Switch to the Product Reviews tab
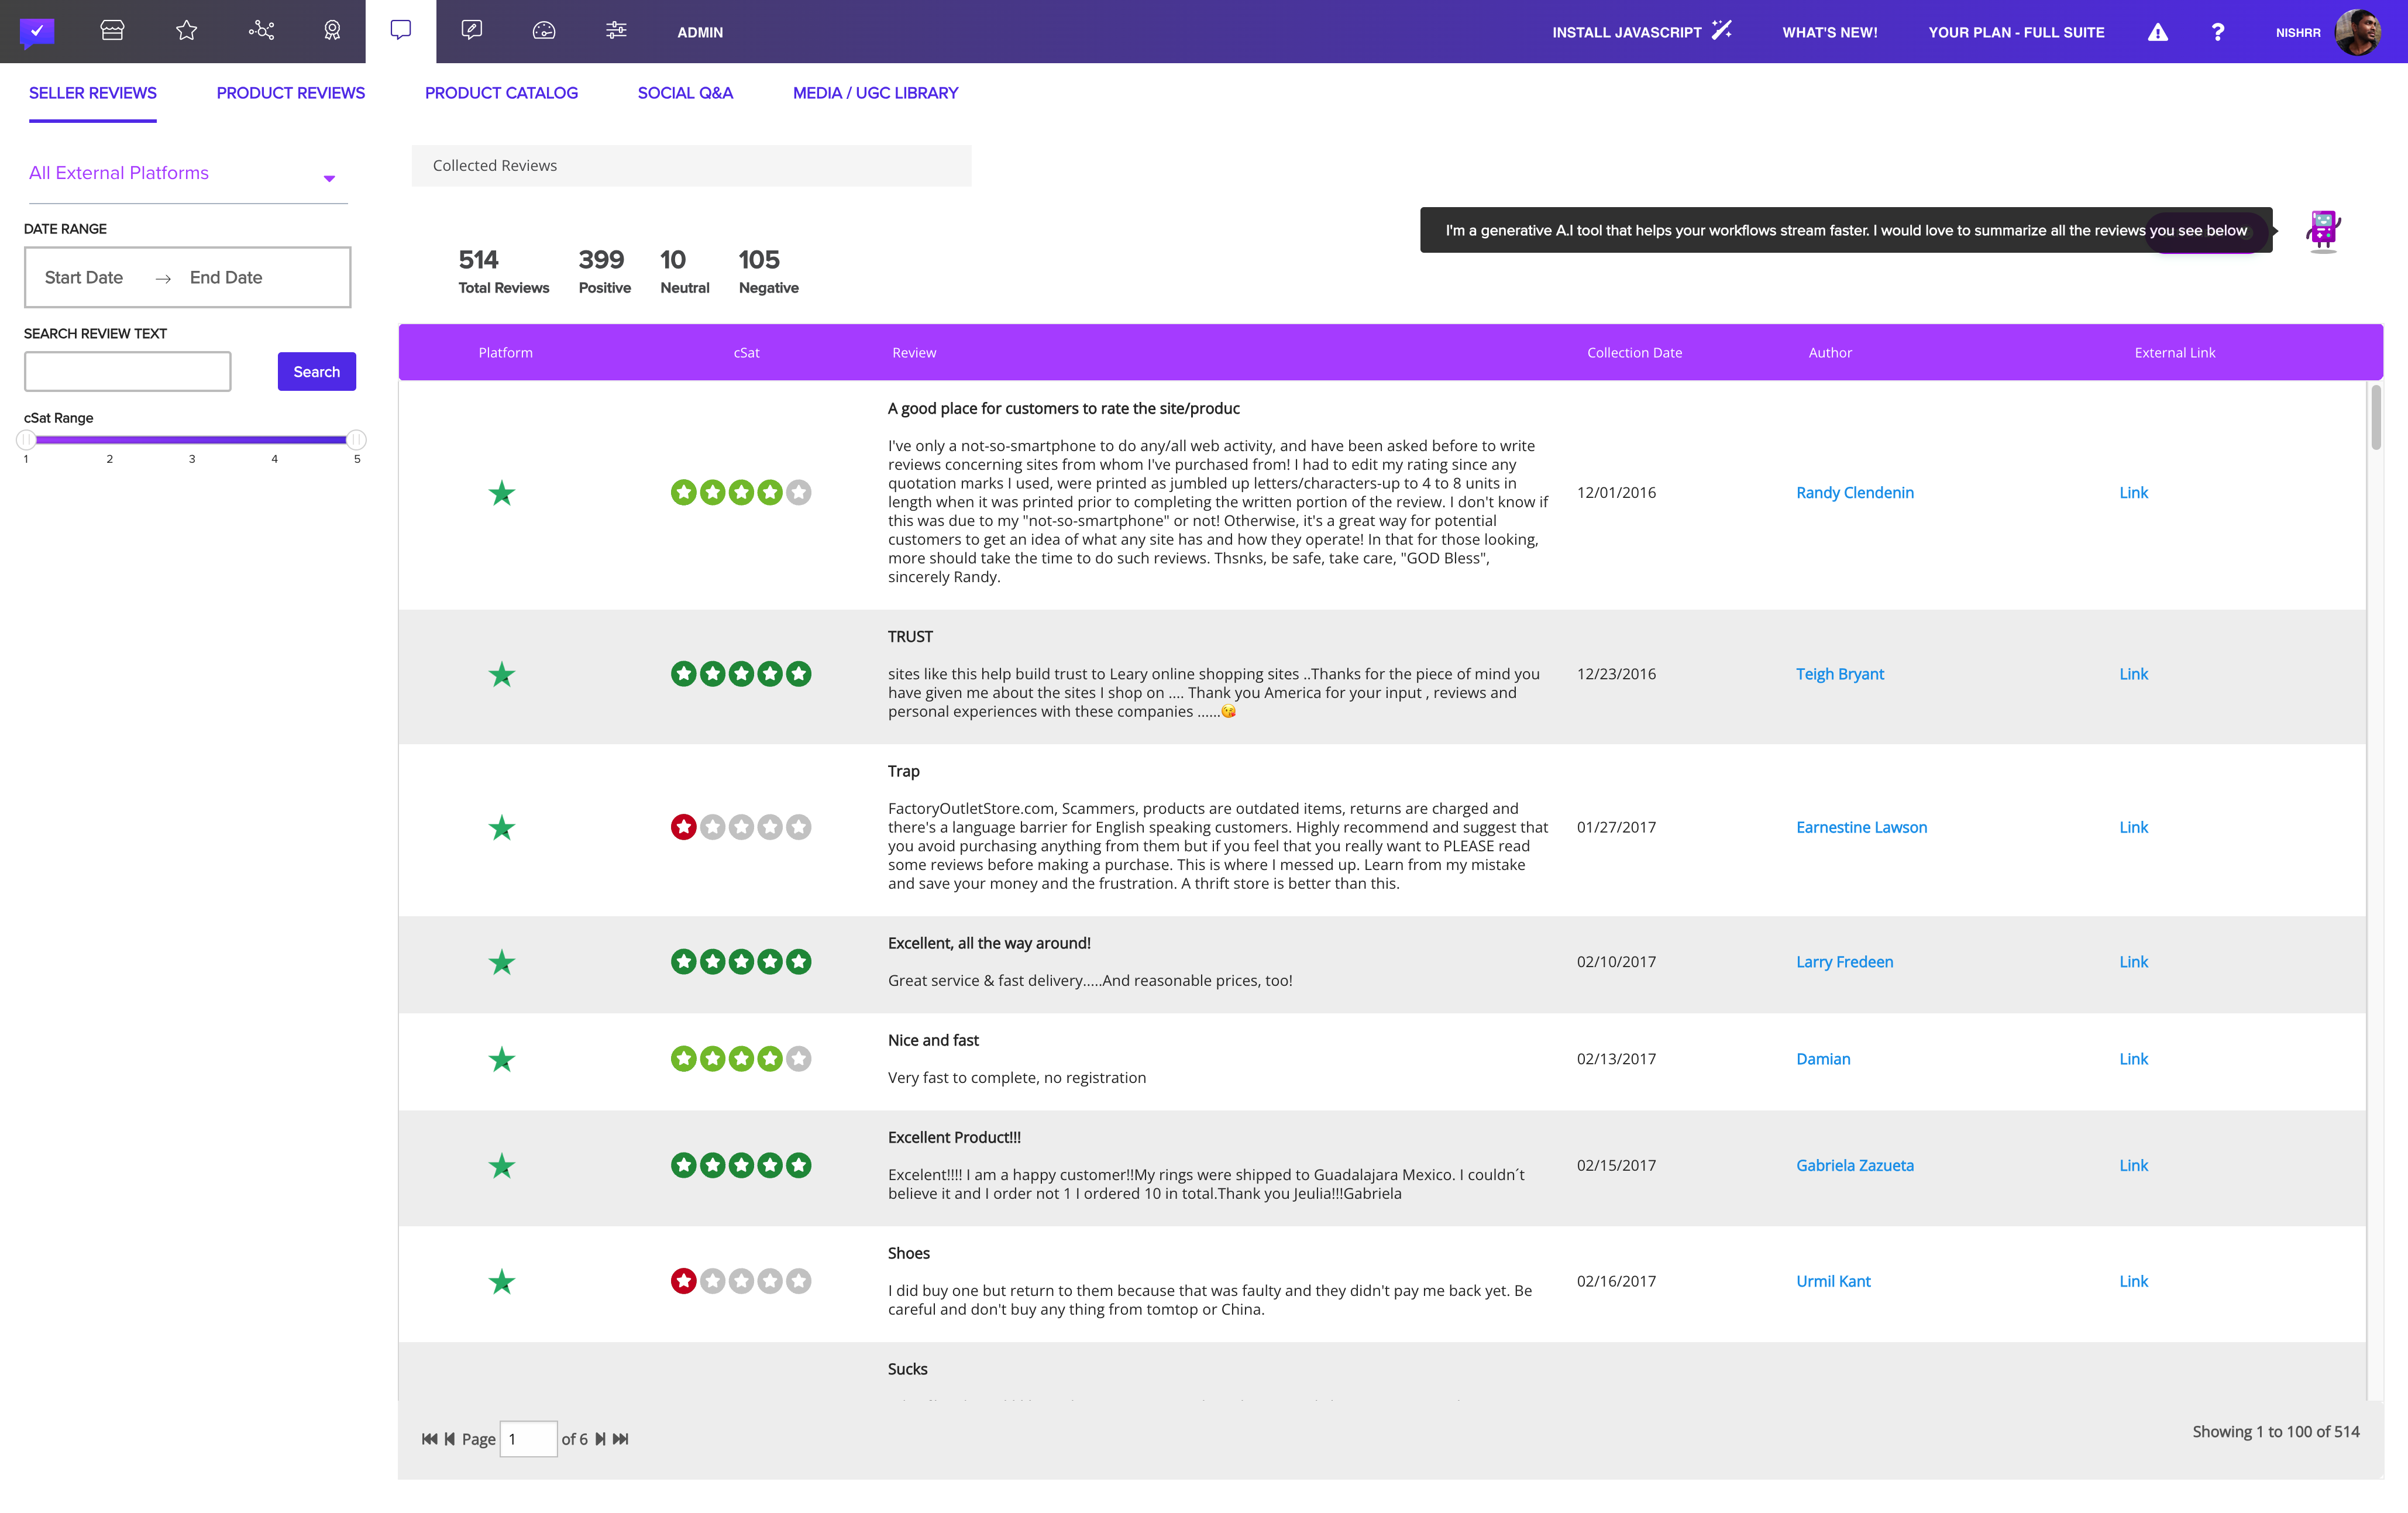Viewport: 2408px width, 1513px height. coord(291,93)
